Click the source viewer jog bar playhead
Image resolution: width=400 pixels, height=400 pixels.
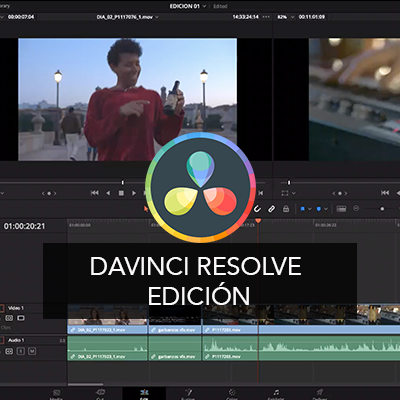[x=123, y=183]
